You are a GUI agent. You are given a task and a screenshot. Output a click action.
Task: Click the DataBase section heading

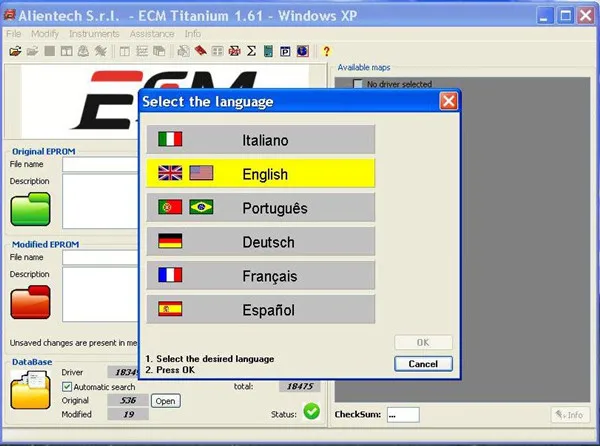(x=32, y=362)
